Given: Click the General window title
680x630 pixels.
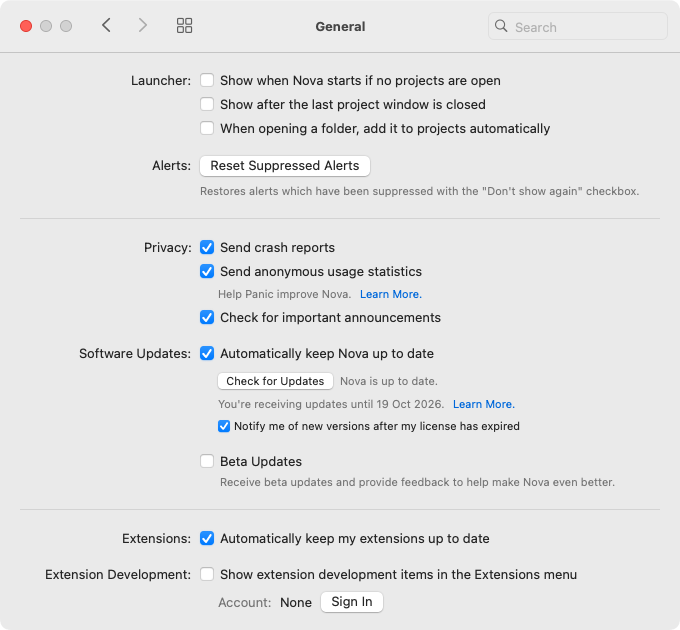Looking at the screenshot, I should pos(340,26).
